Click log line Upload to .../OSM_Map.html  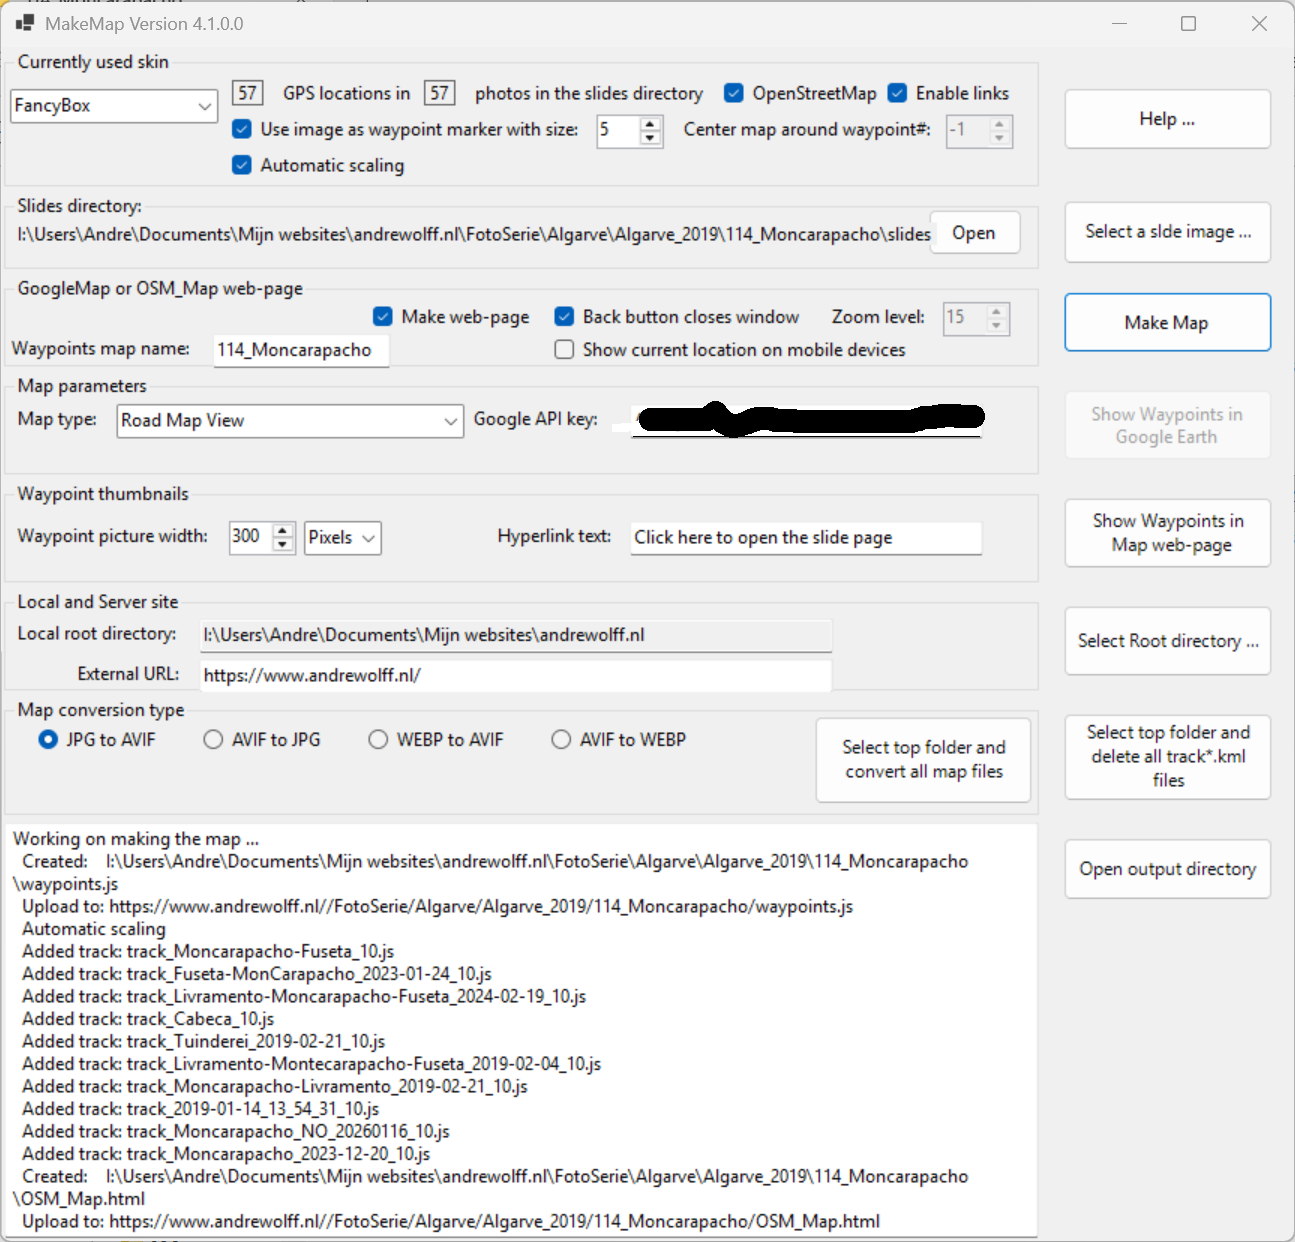point(451,1221)
